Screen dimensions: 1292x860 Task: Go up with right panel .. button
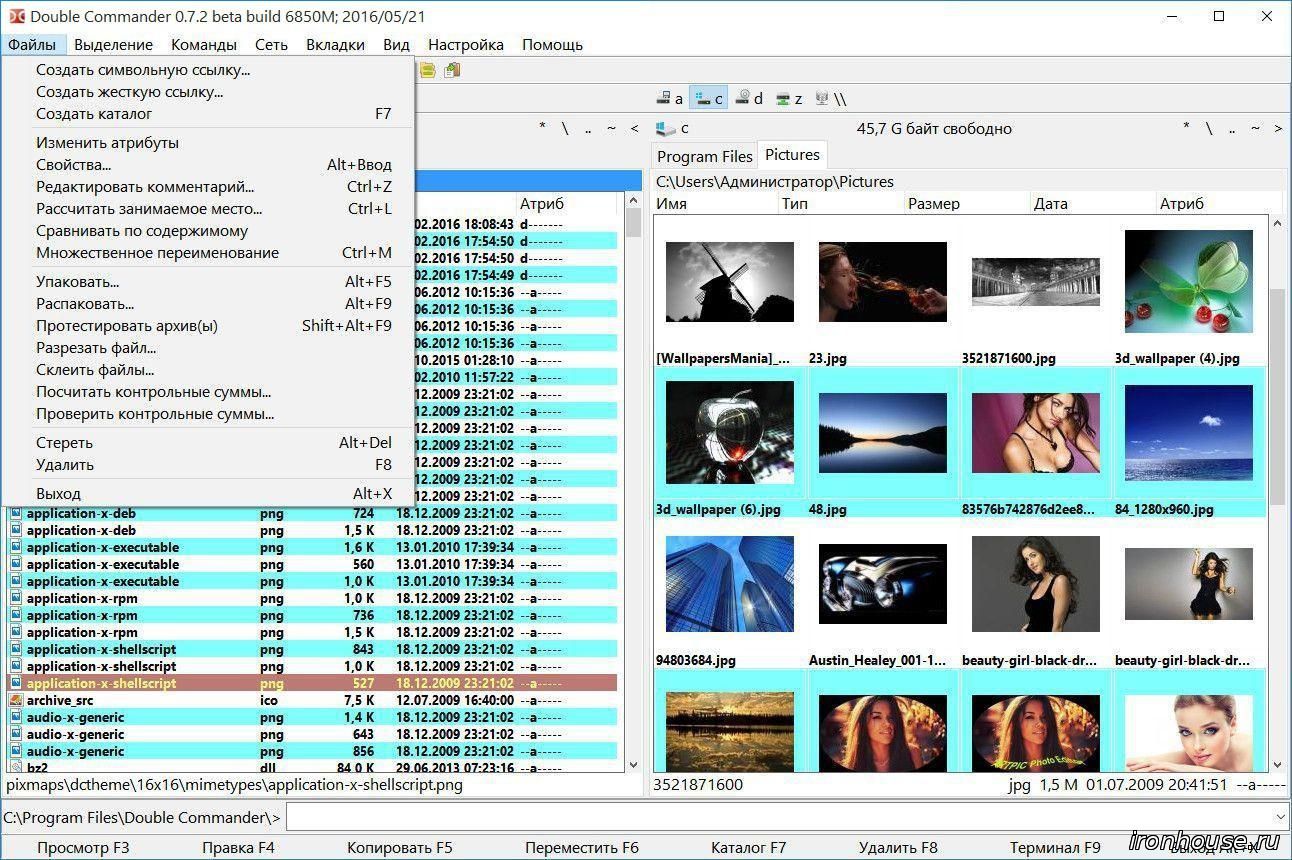[1232, 128]
